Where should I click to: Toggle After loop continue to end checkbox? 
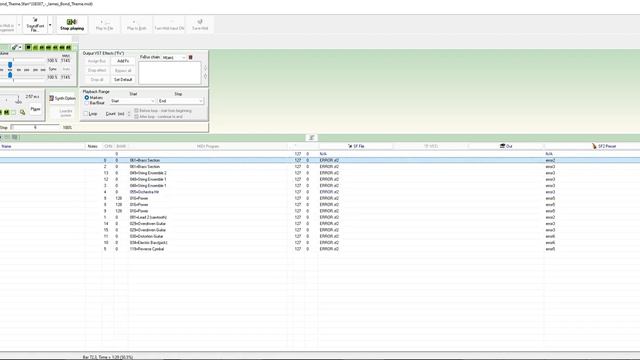(136, 117)
